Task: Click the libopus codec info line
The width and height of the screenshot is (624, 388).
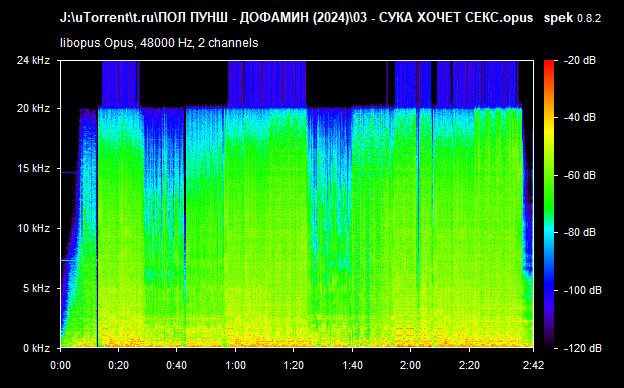Action: [x=159, y=43]
